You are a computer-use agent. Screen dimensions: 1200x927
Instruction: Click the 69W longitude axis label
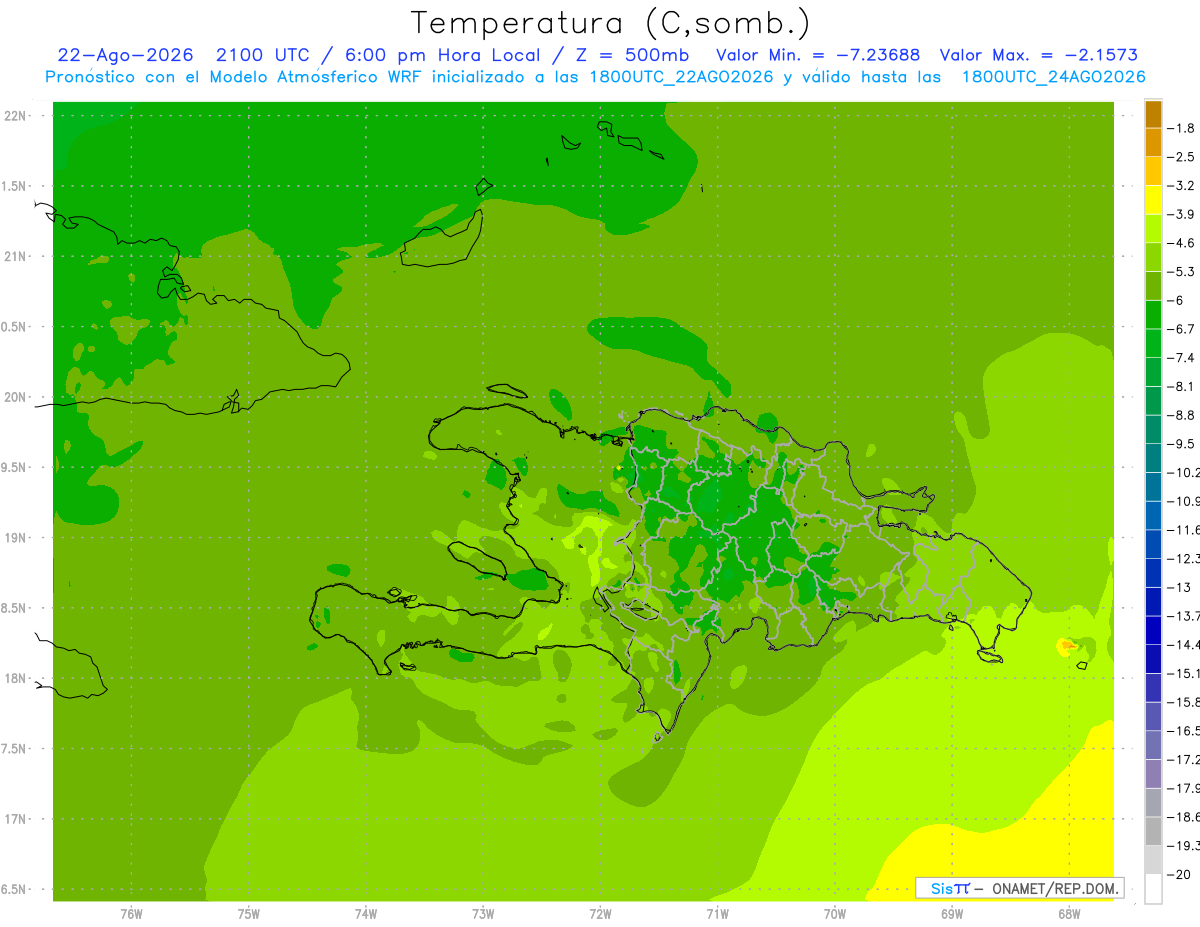coord(952,914)
